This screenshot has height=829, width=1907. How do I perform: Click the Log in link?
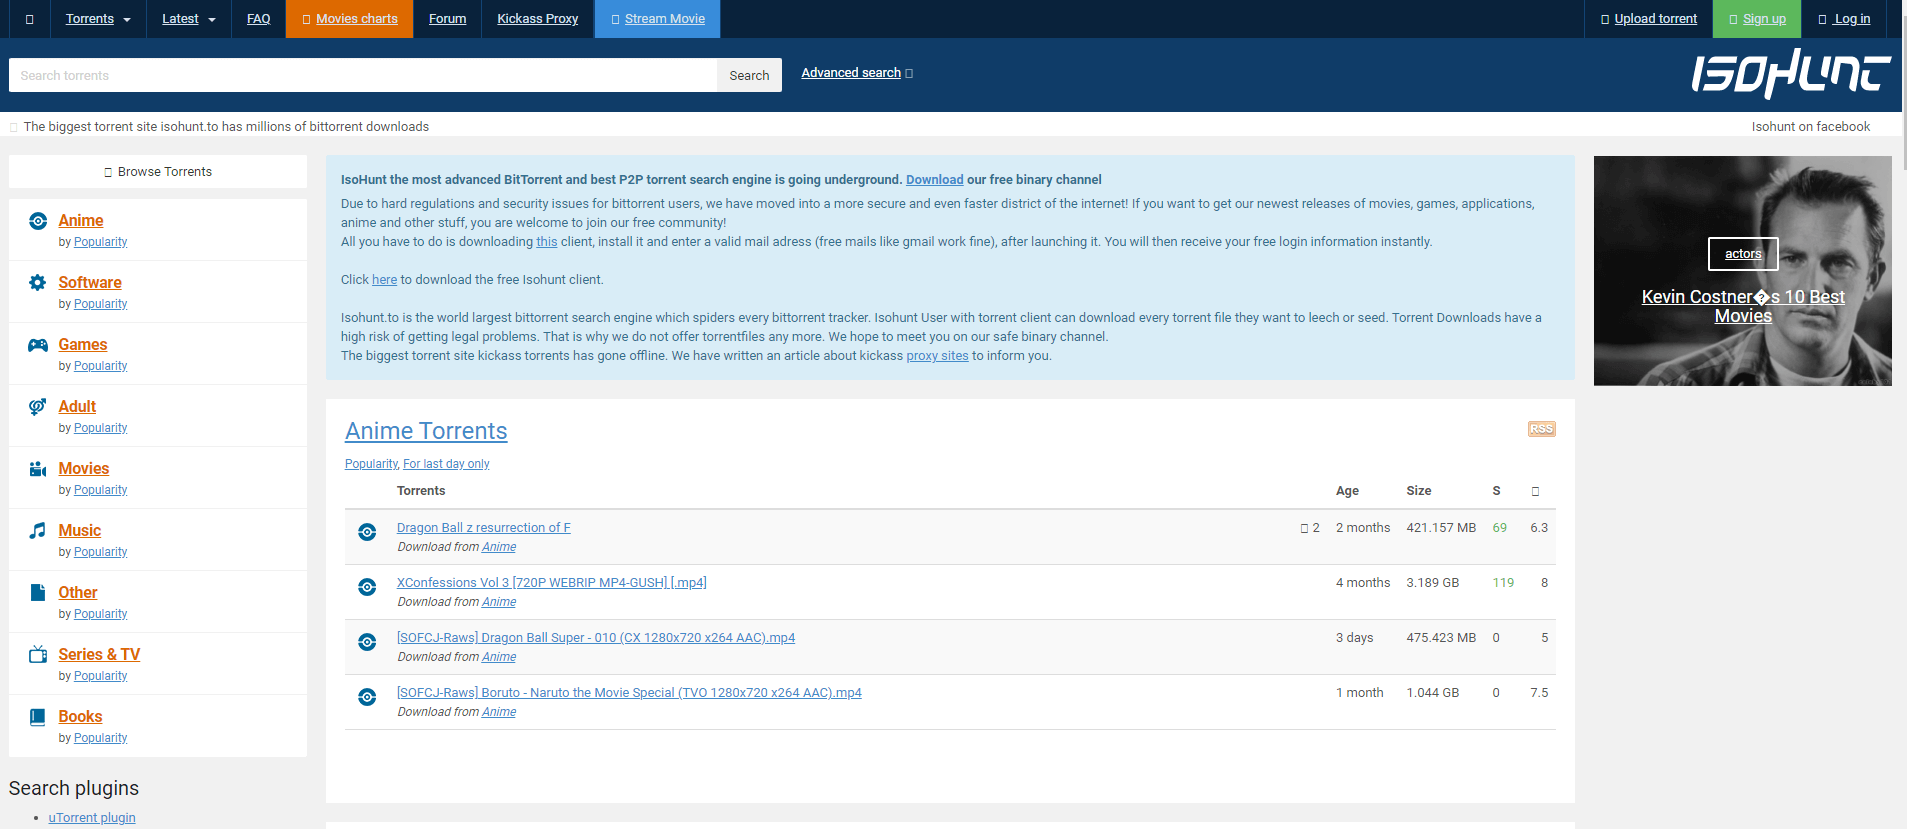pyautogui.click(x=1844, y=19)
